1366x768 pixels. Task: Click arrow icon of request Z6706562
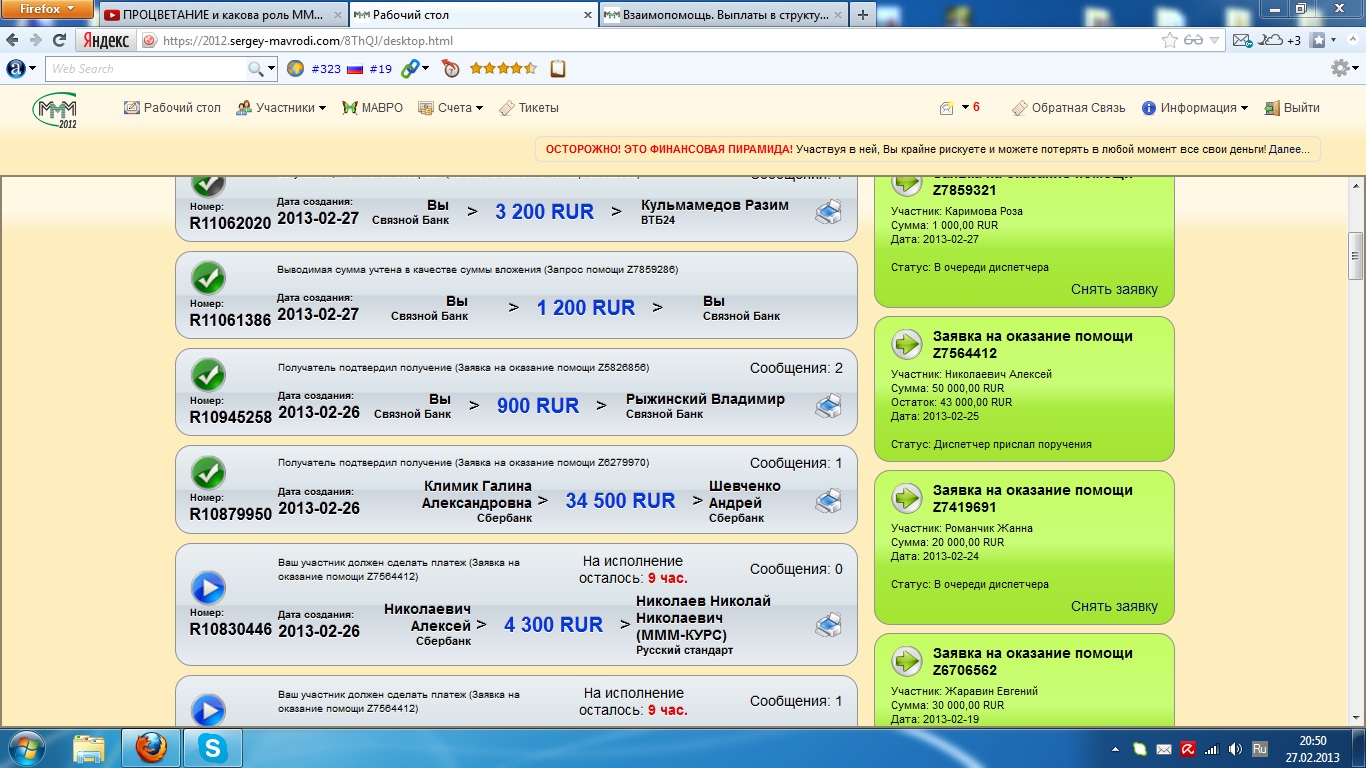pos(907,661)
